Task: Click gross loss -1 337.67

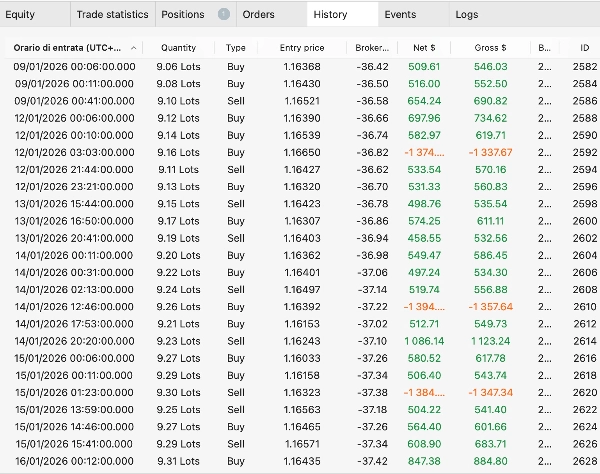Action: (490, 153)
